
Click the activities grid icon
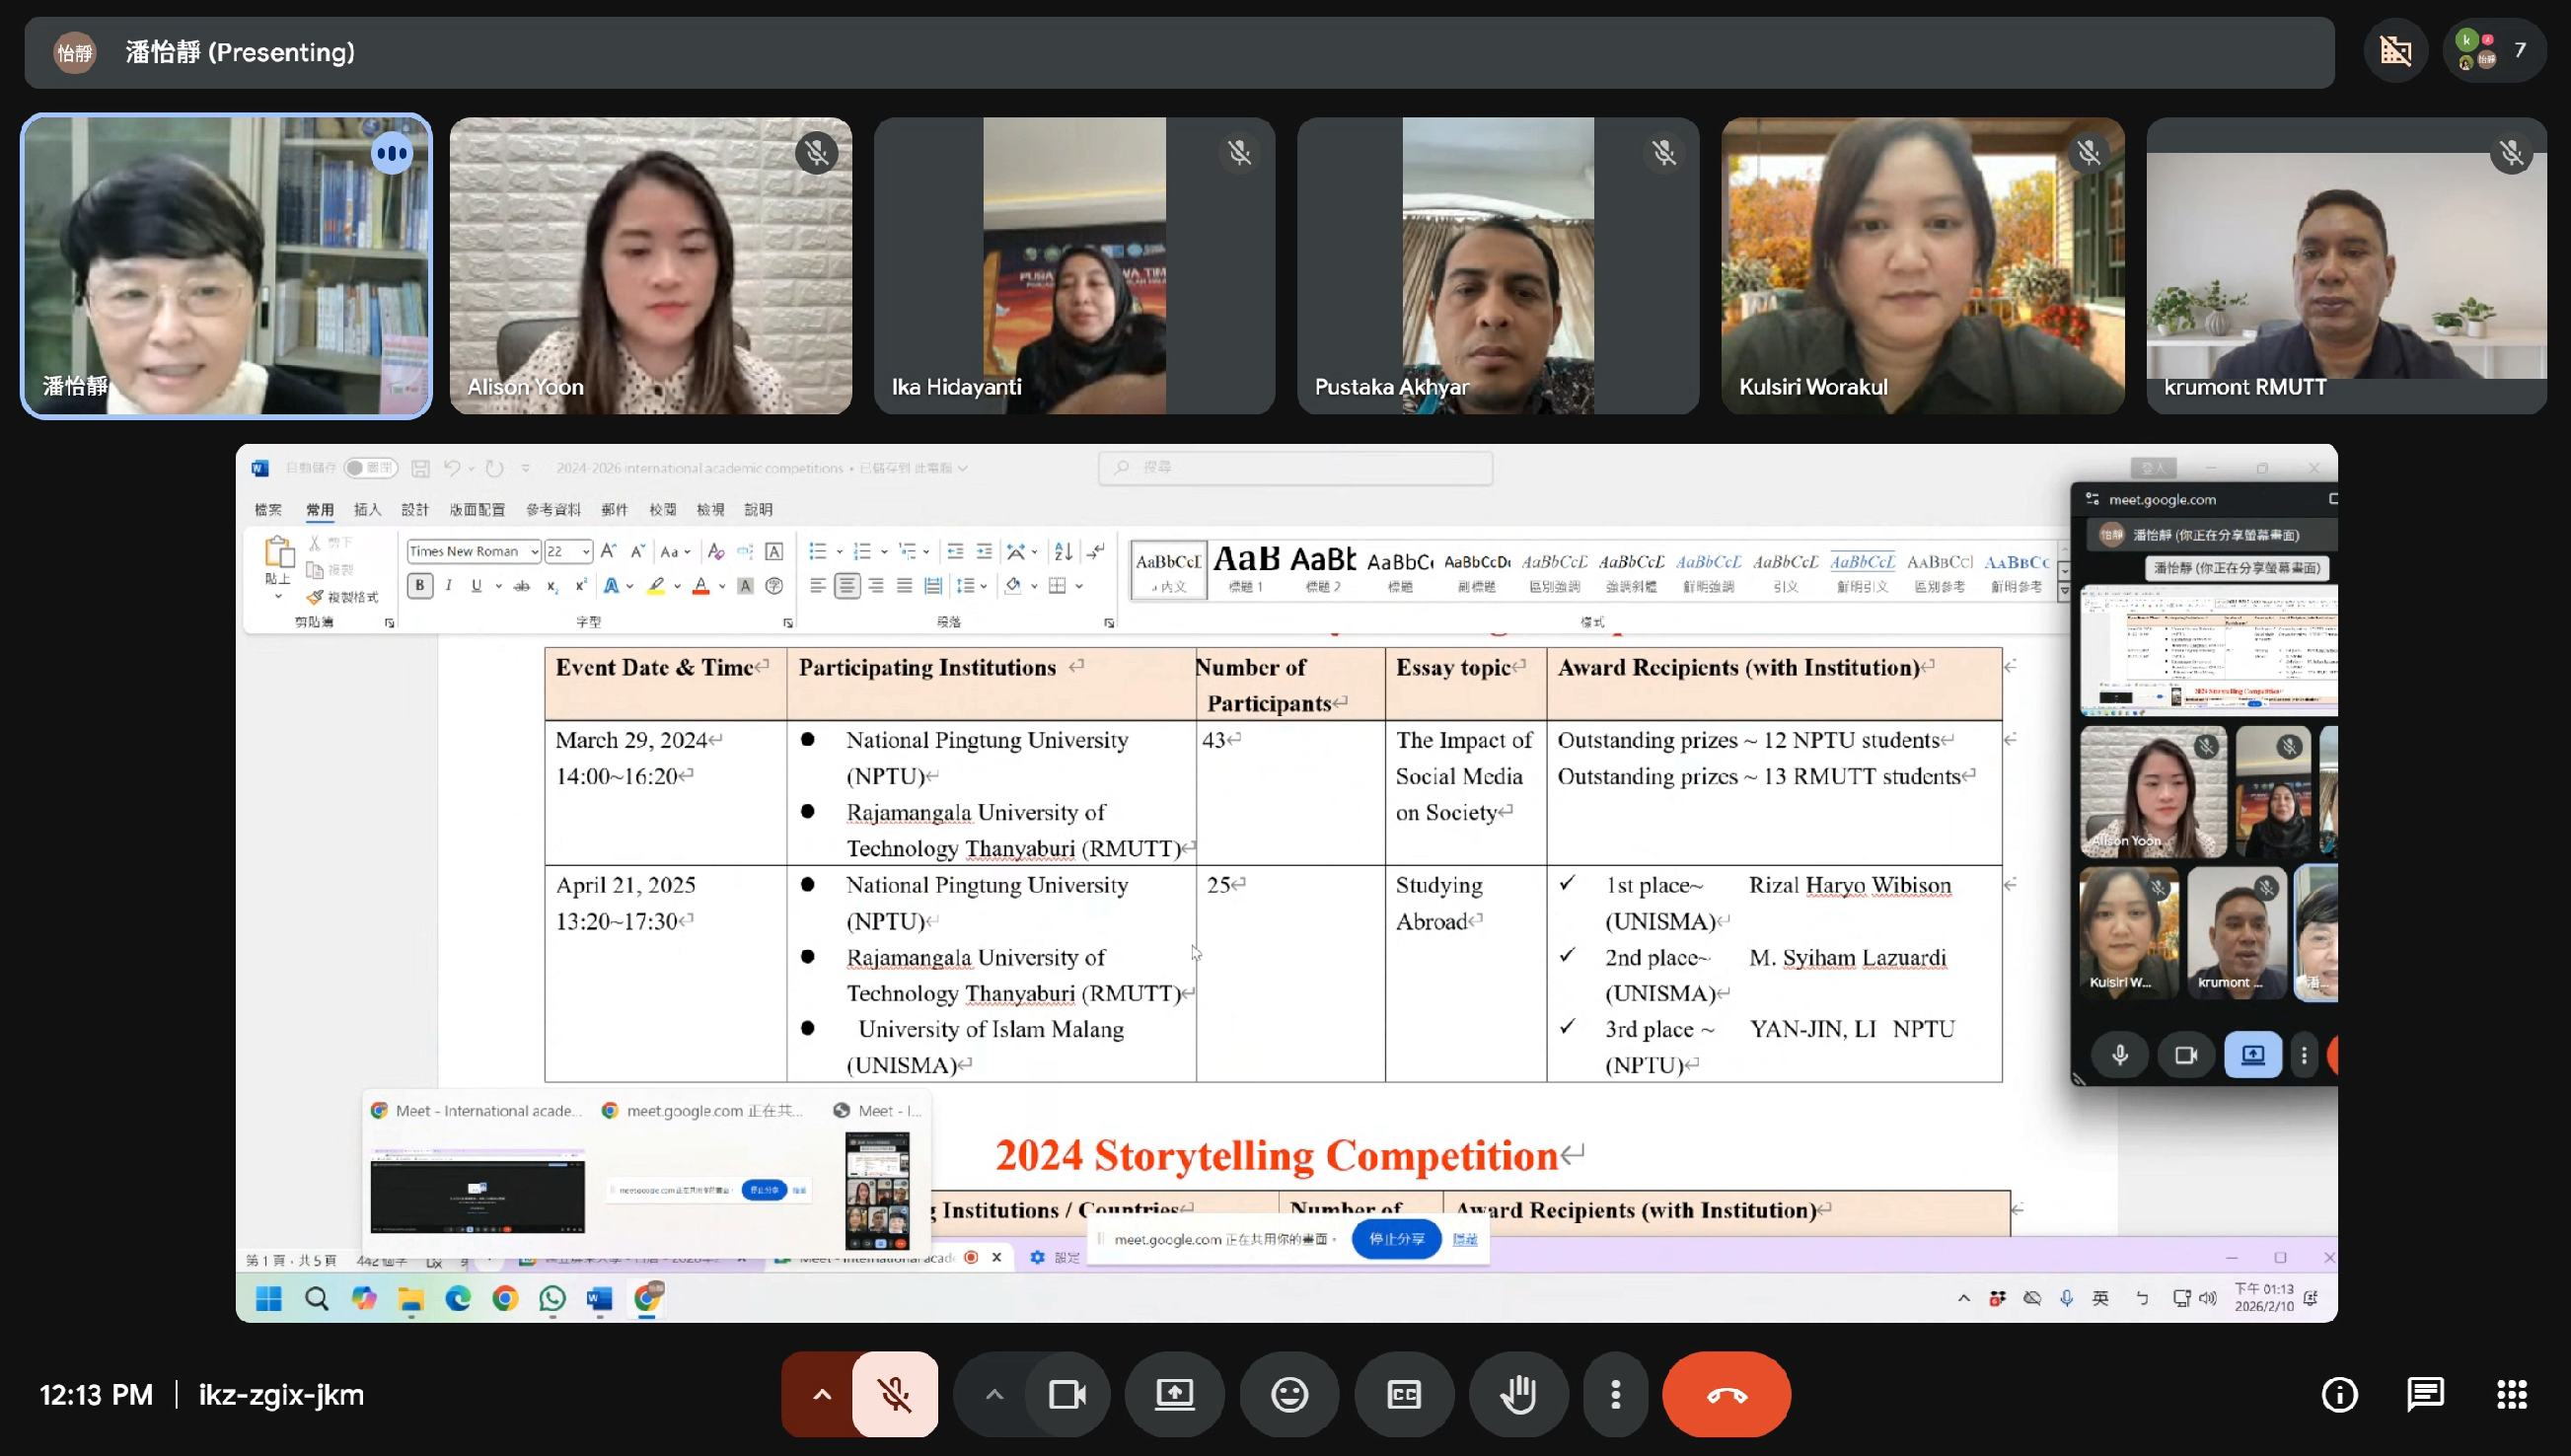[x=2511, y=1394]
